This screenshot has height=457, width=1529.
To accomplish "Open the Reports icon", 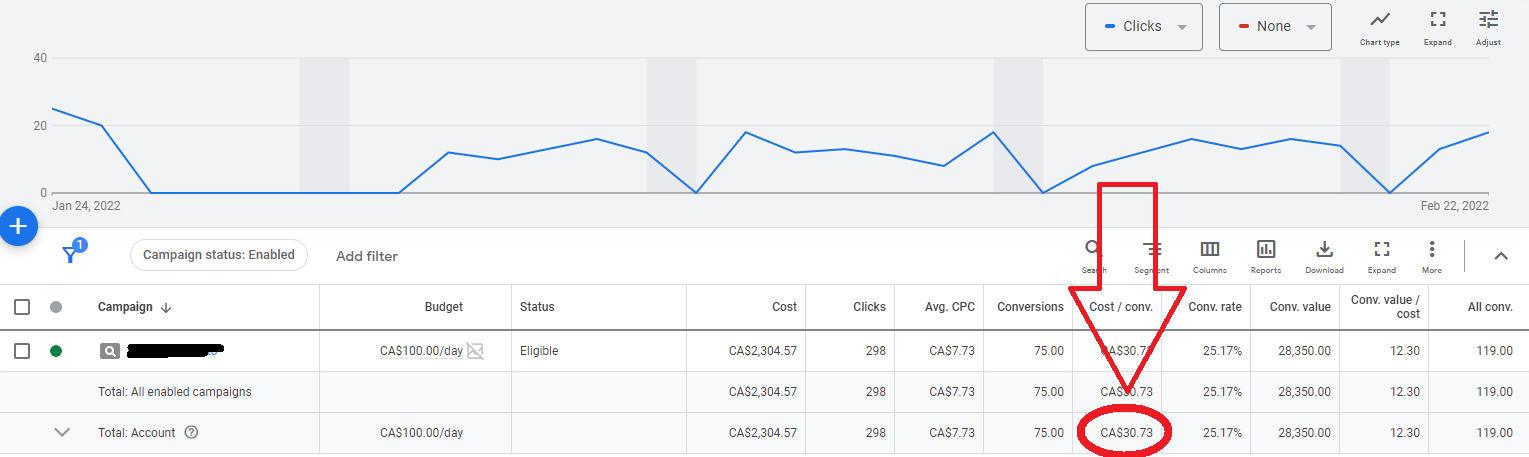I will coord(1266,254).
